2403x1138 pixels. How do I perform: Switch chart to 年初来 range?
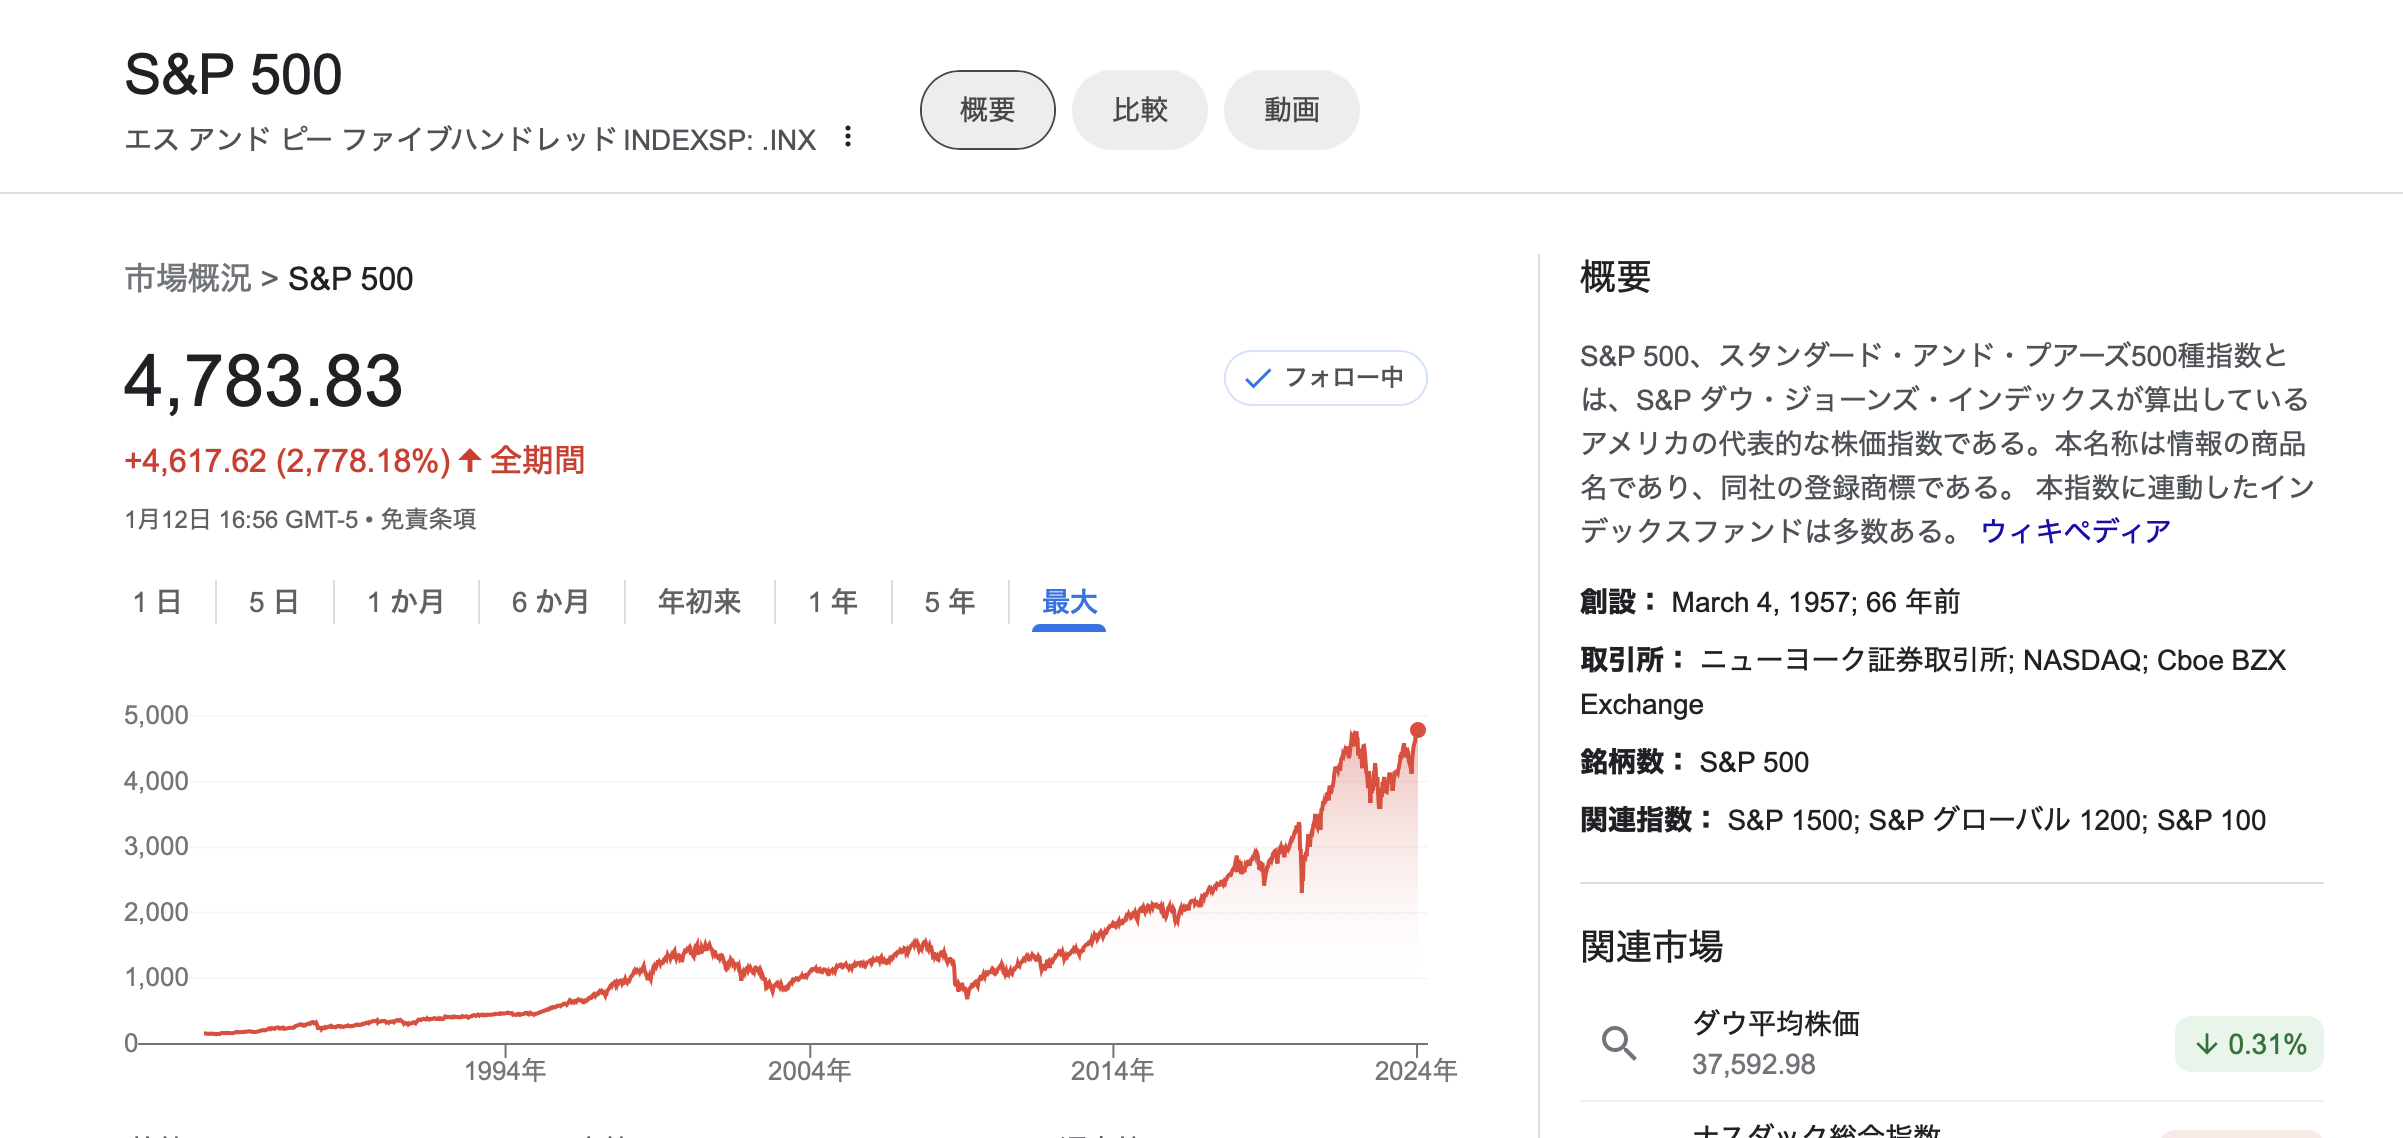point(699,602)
